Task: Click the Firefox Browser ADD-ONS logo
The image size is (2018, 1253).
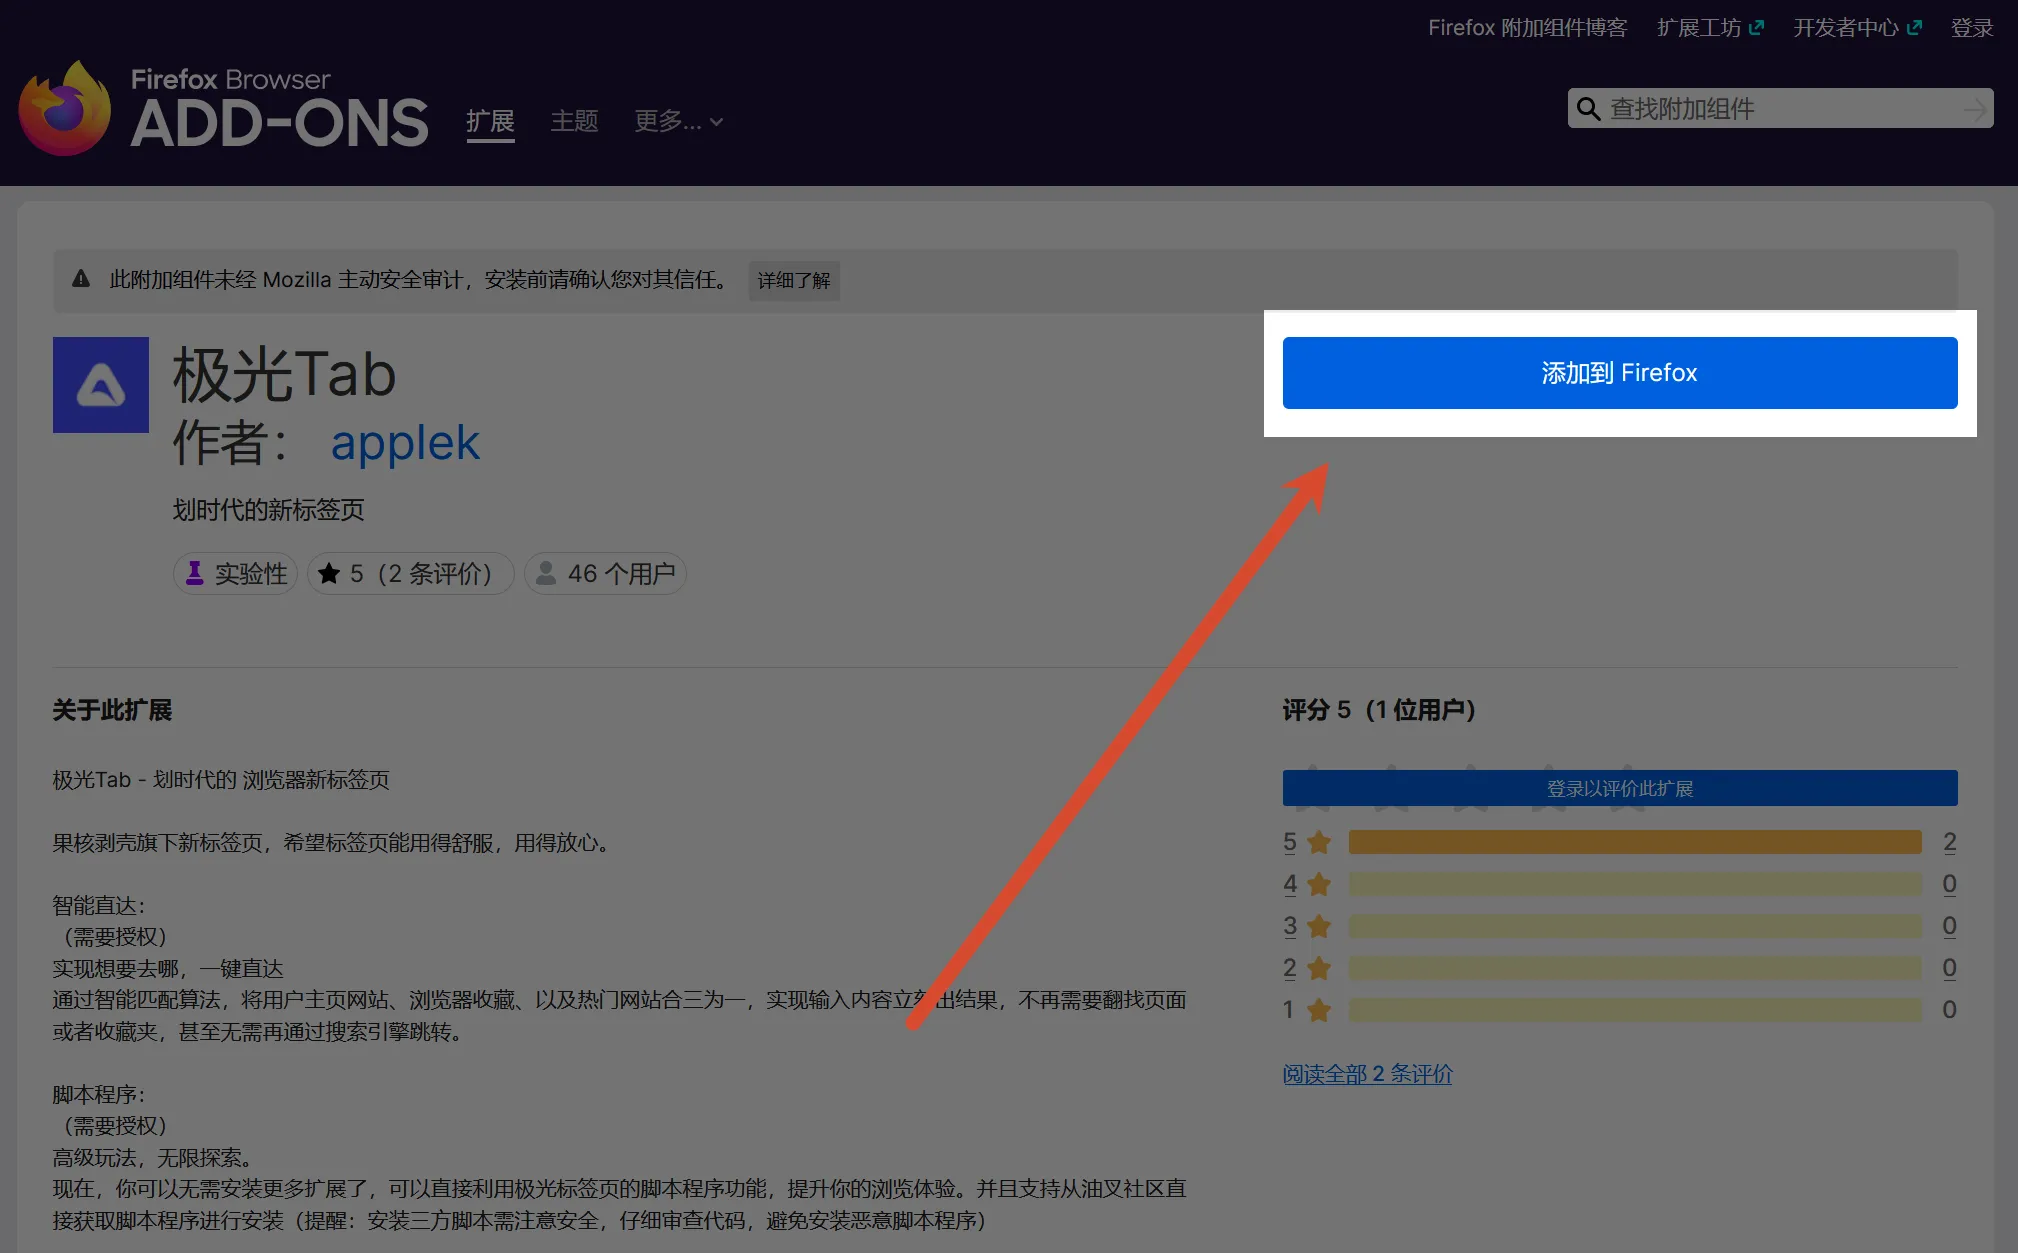Action: [x=223, y=108]
